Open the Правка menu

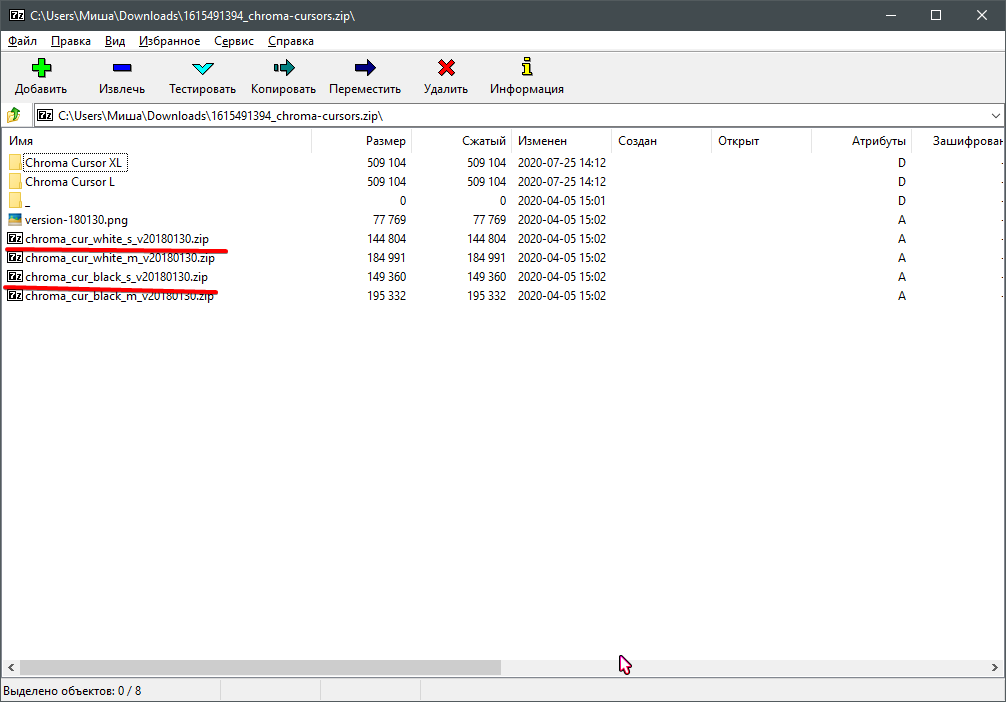71,41
